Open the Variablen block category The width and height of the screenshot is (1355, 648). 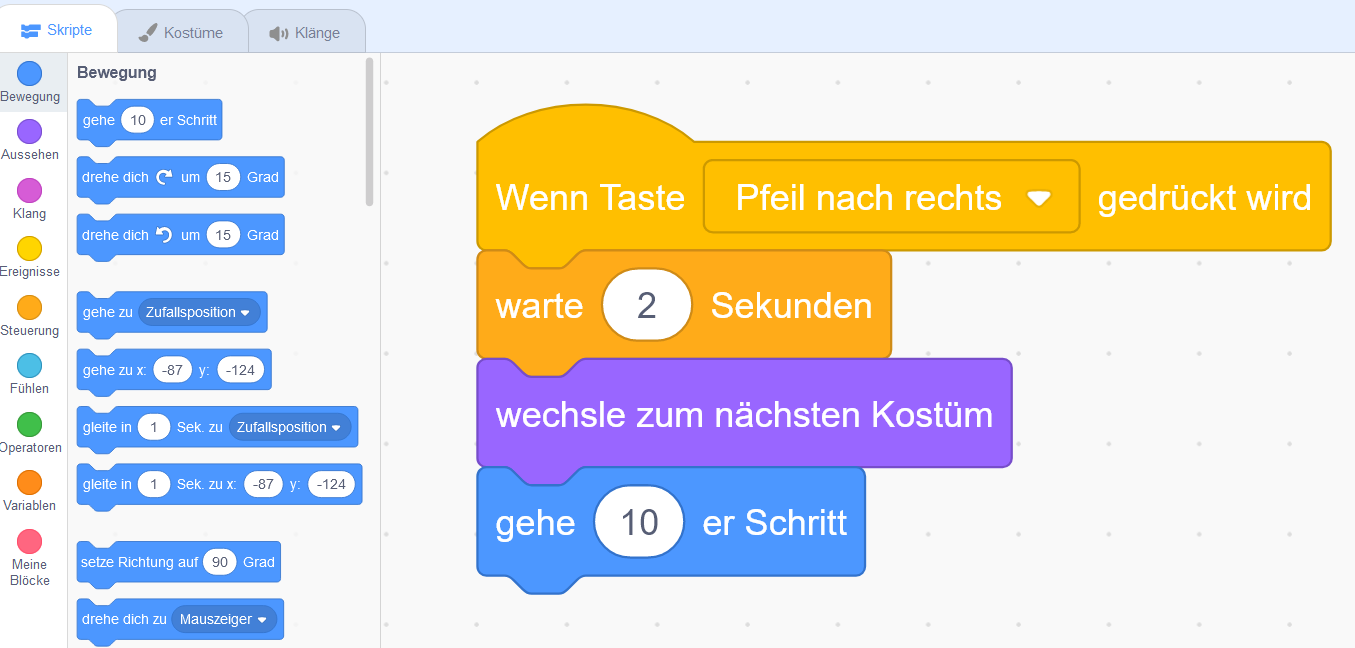[30, 482]
